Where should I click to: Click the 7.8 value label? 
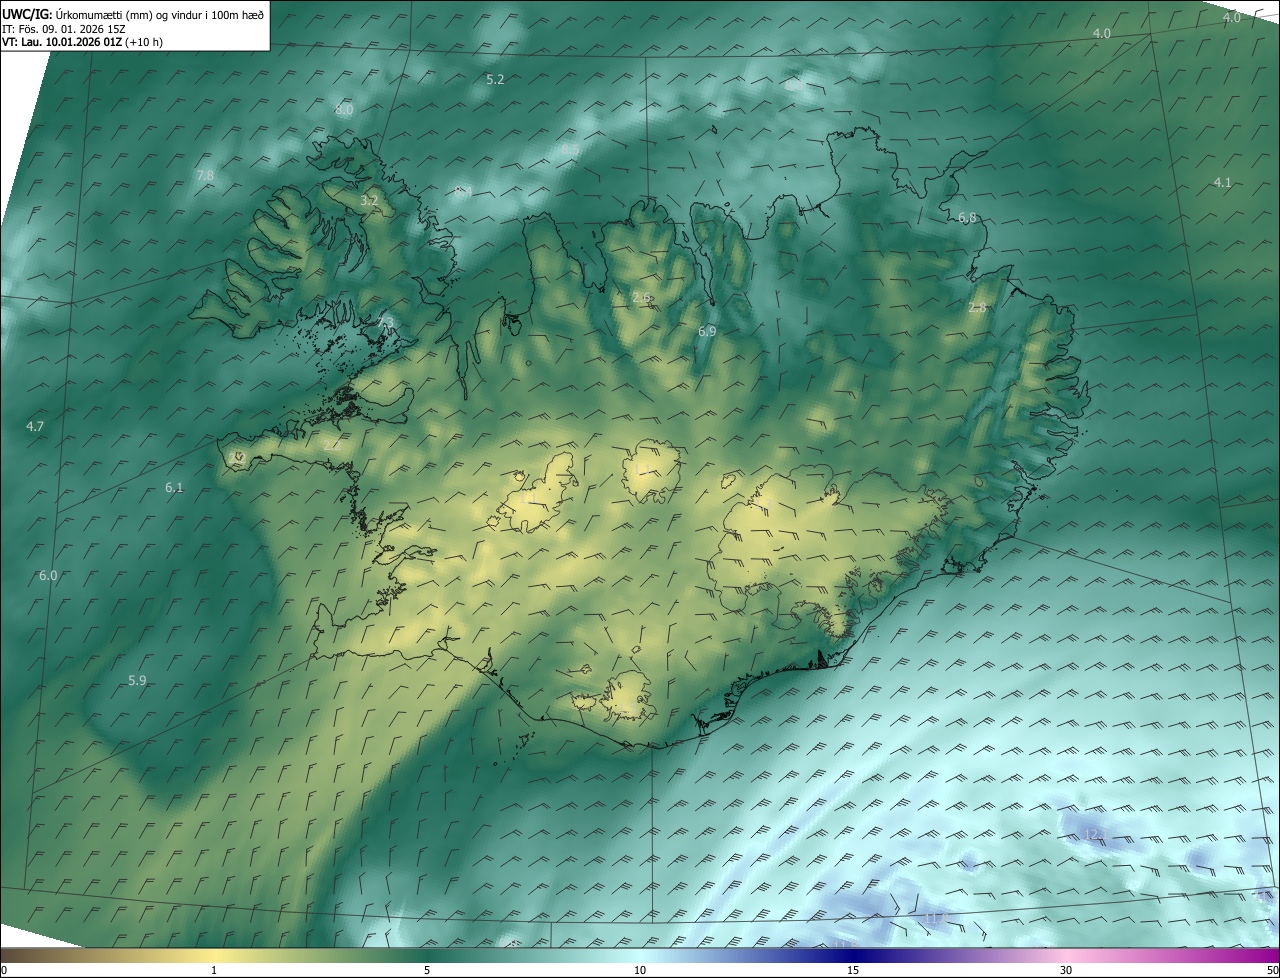[205, 175]
